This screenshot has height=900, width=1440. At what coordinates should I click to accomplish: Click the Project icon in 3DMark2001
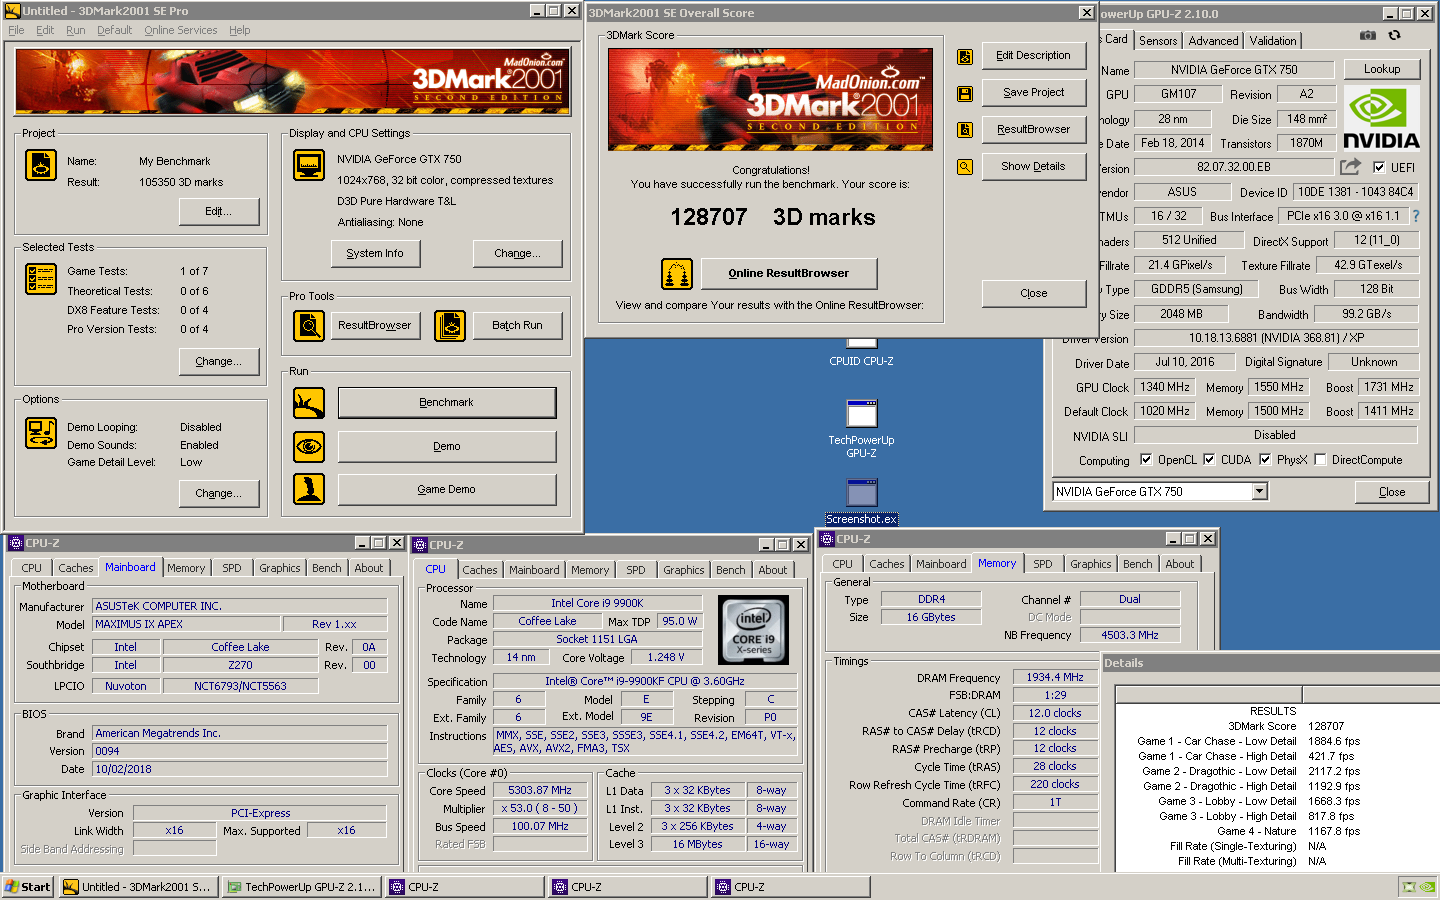pos(41,165)
